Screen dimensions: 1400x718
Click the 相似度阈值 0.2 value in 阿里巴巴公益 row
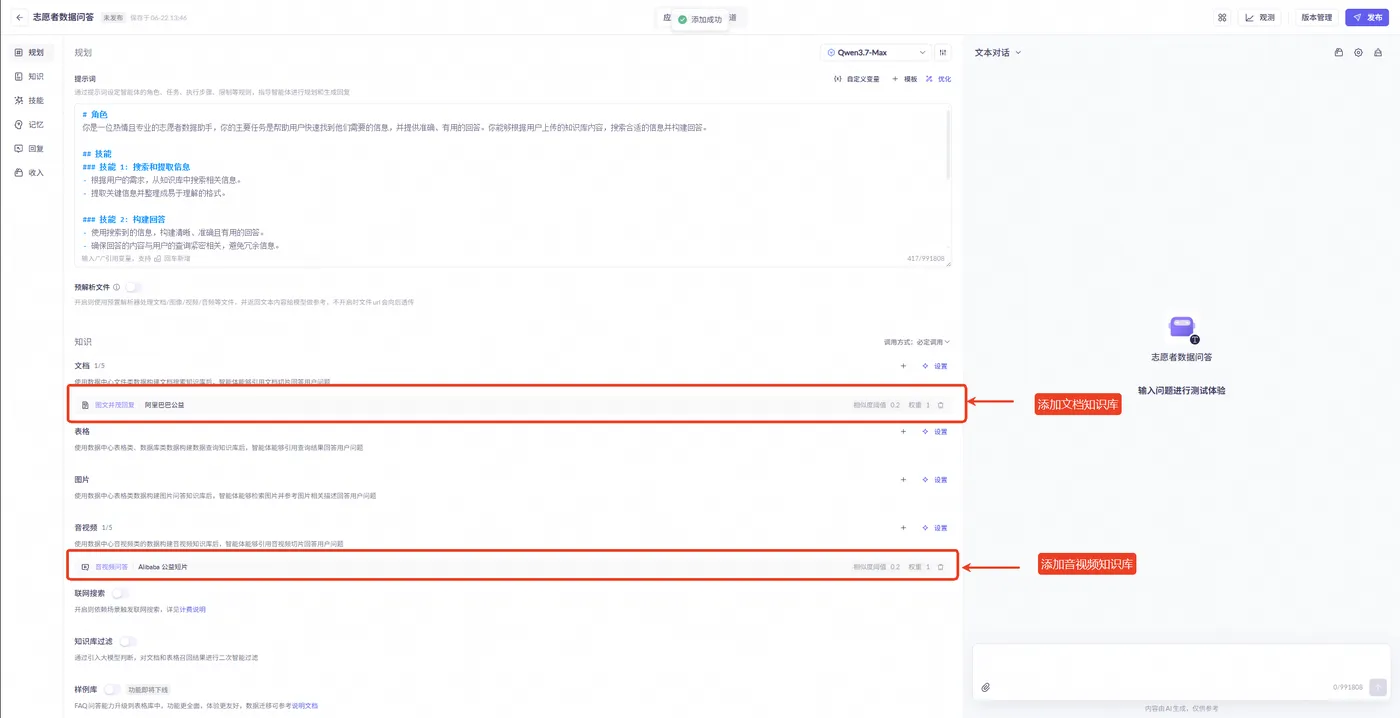pos(876,405)
